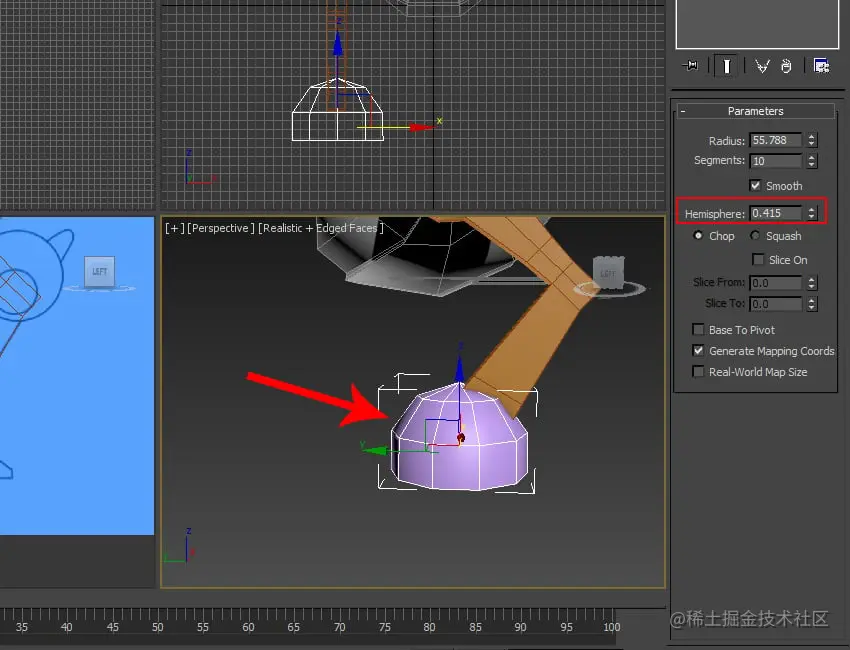850x650 pixels.
Task: Enable Base To Pivot checkbox
Action: click(x=698, y=330)
